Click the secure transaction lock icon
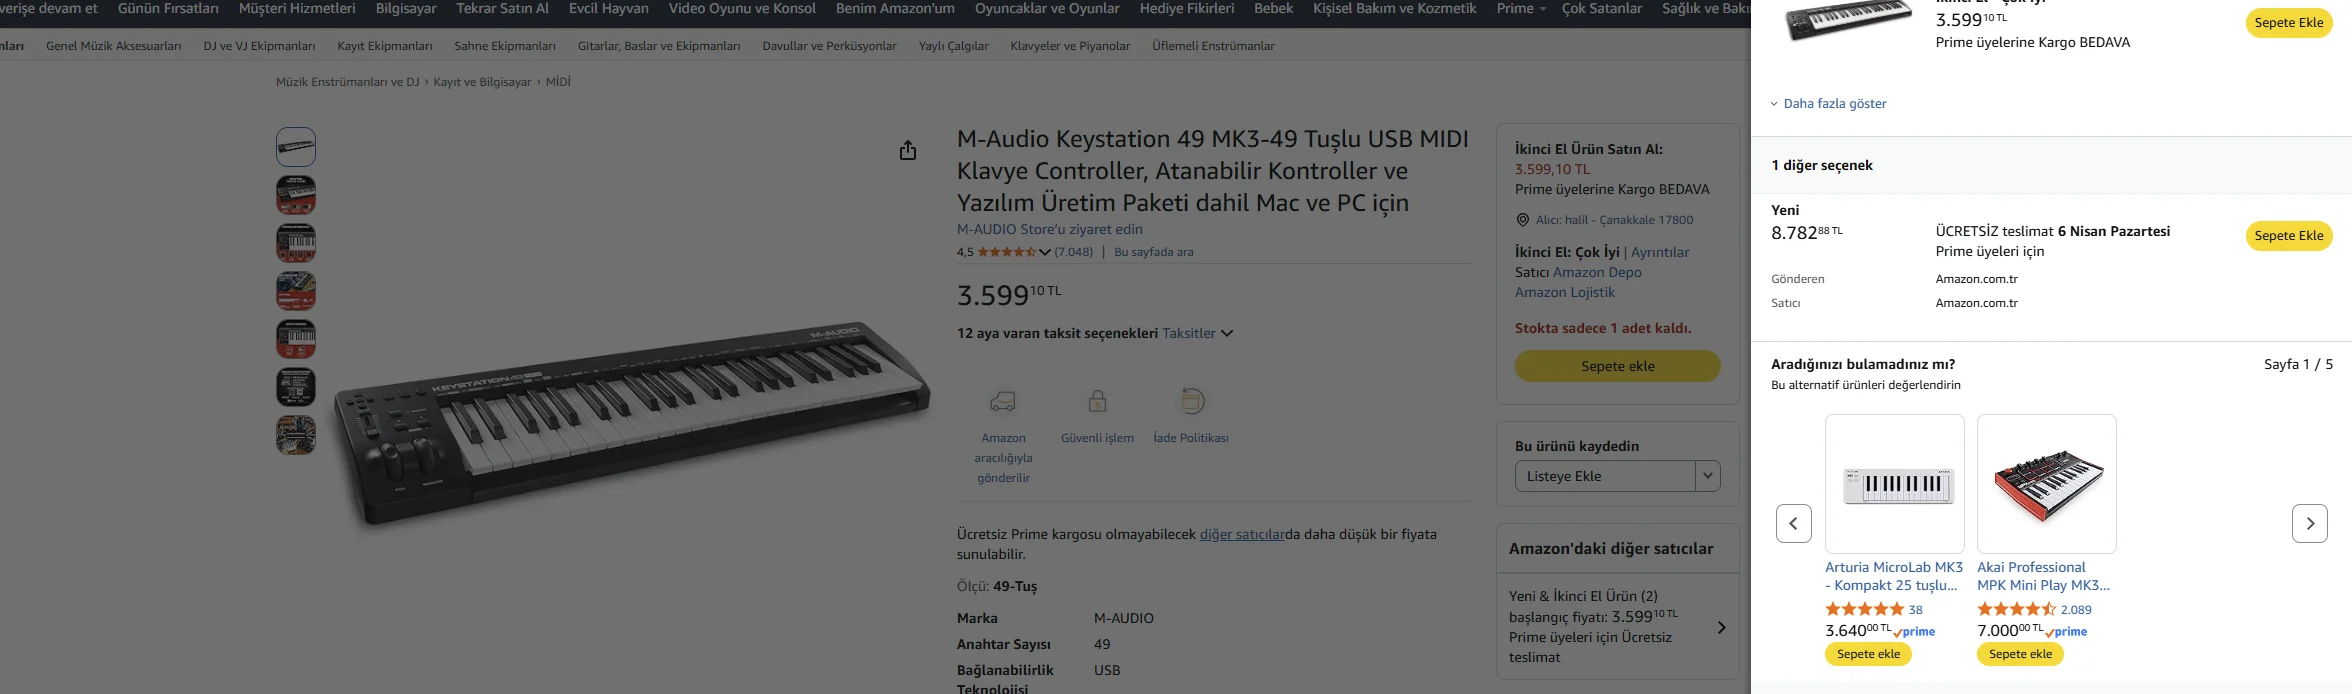This screenshot has height=694, width=2352. coord(1097,402)
